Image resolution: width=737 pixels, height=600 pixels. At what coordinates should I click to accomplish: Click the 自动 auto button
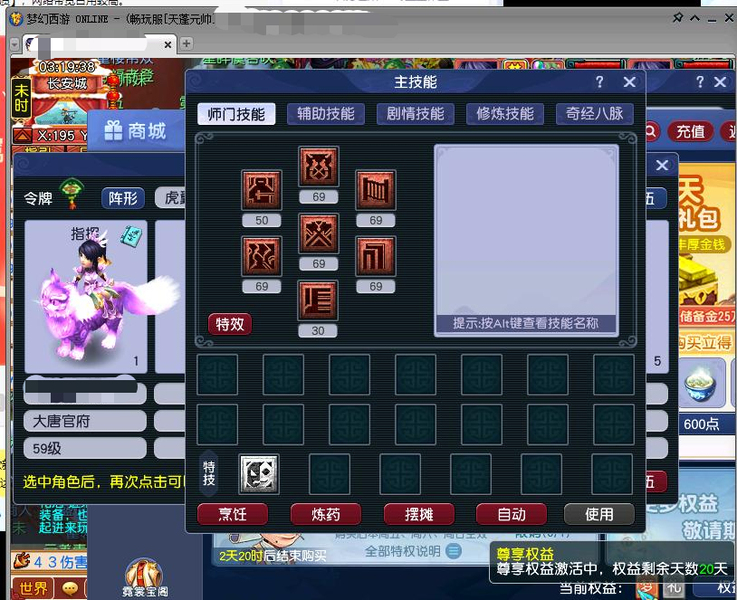click(x=511, y=514)
